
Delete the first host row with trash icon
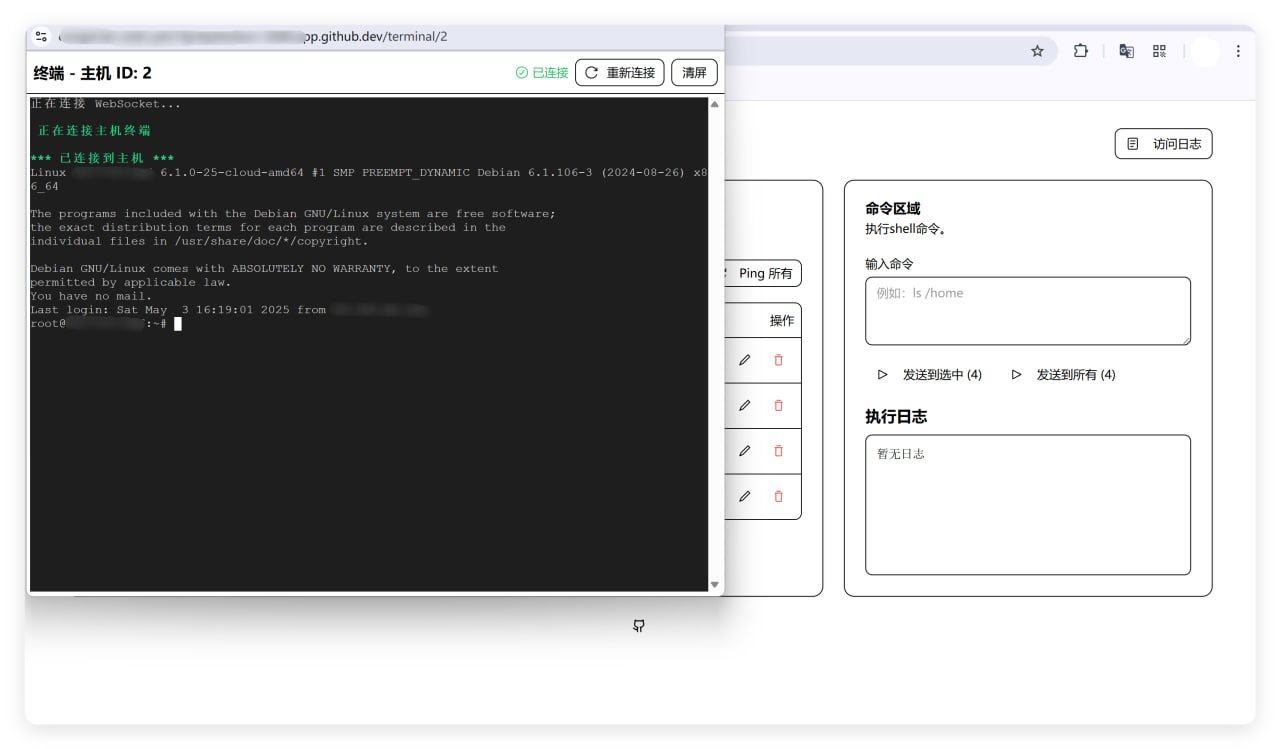(779, 360)
